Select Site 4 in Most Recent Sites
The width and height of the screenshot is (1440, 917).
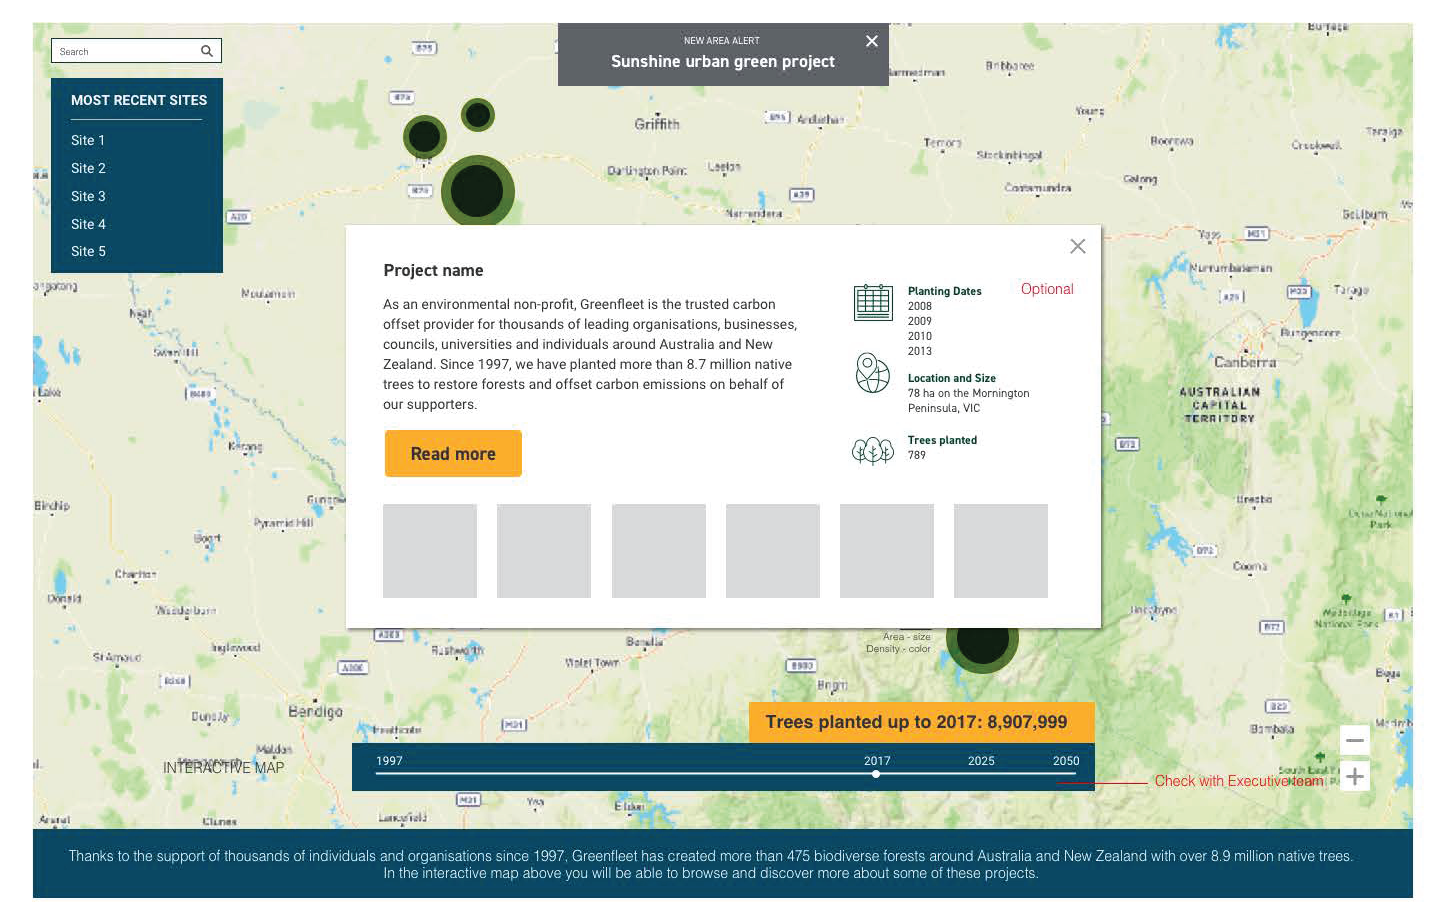[x=88, y=224]
